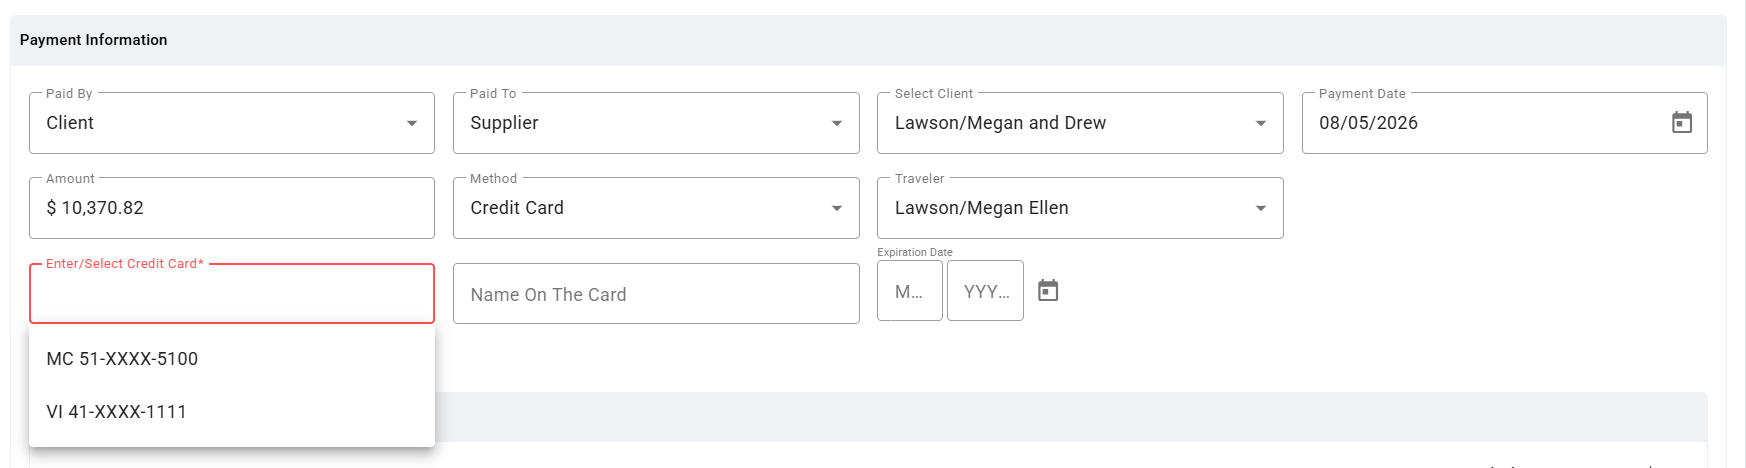Screen dimensions: 1746x468
Task: Expand the Paid By dropdown arrow
Action: click(x=412, y=123)
